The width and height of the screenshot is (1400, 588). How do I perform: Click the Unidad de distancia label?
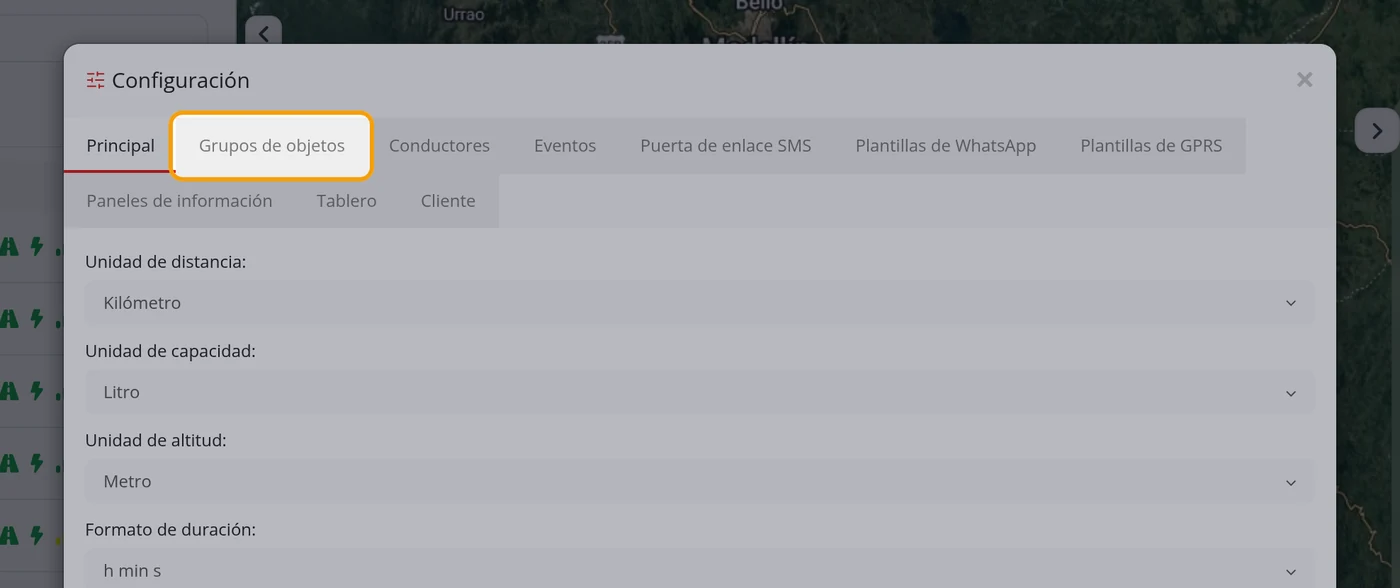coord(166,262)
